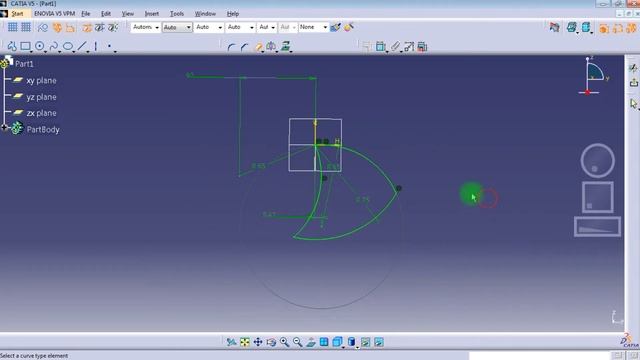Viewport: 640px width, 360px height.
Task: Select the Profile sketch tool
Action: [12, 47]
